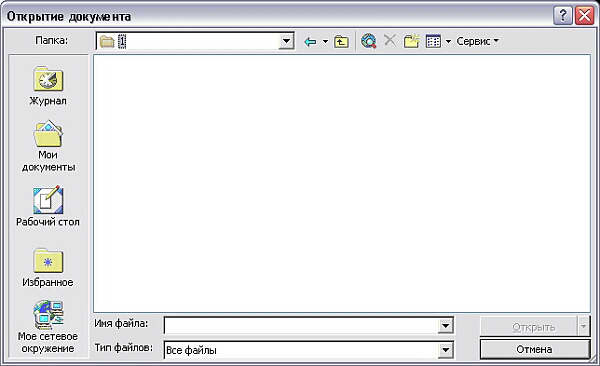Click the Help question mark button
Screen dimensions: 600x366
pos(563,16)
